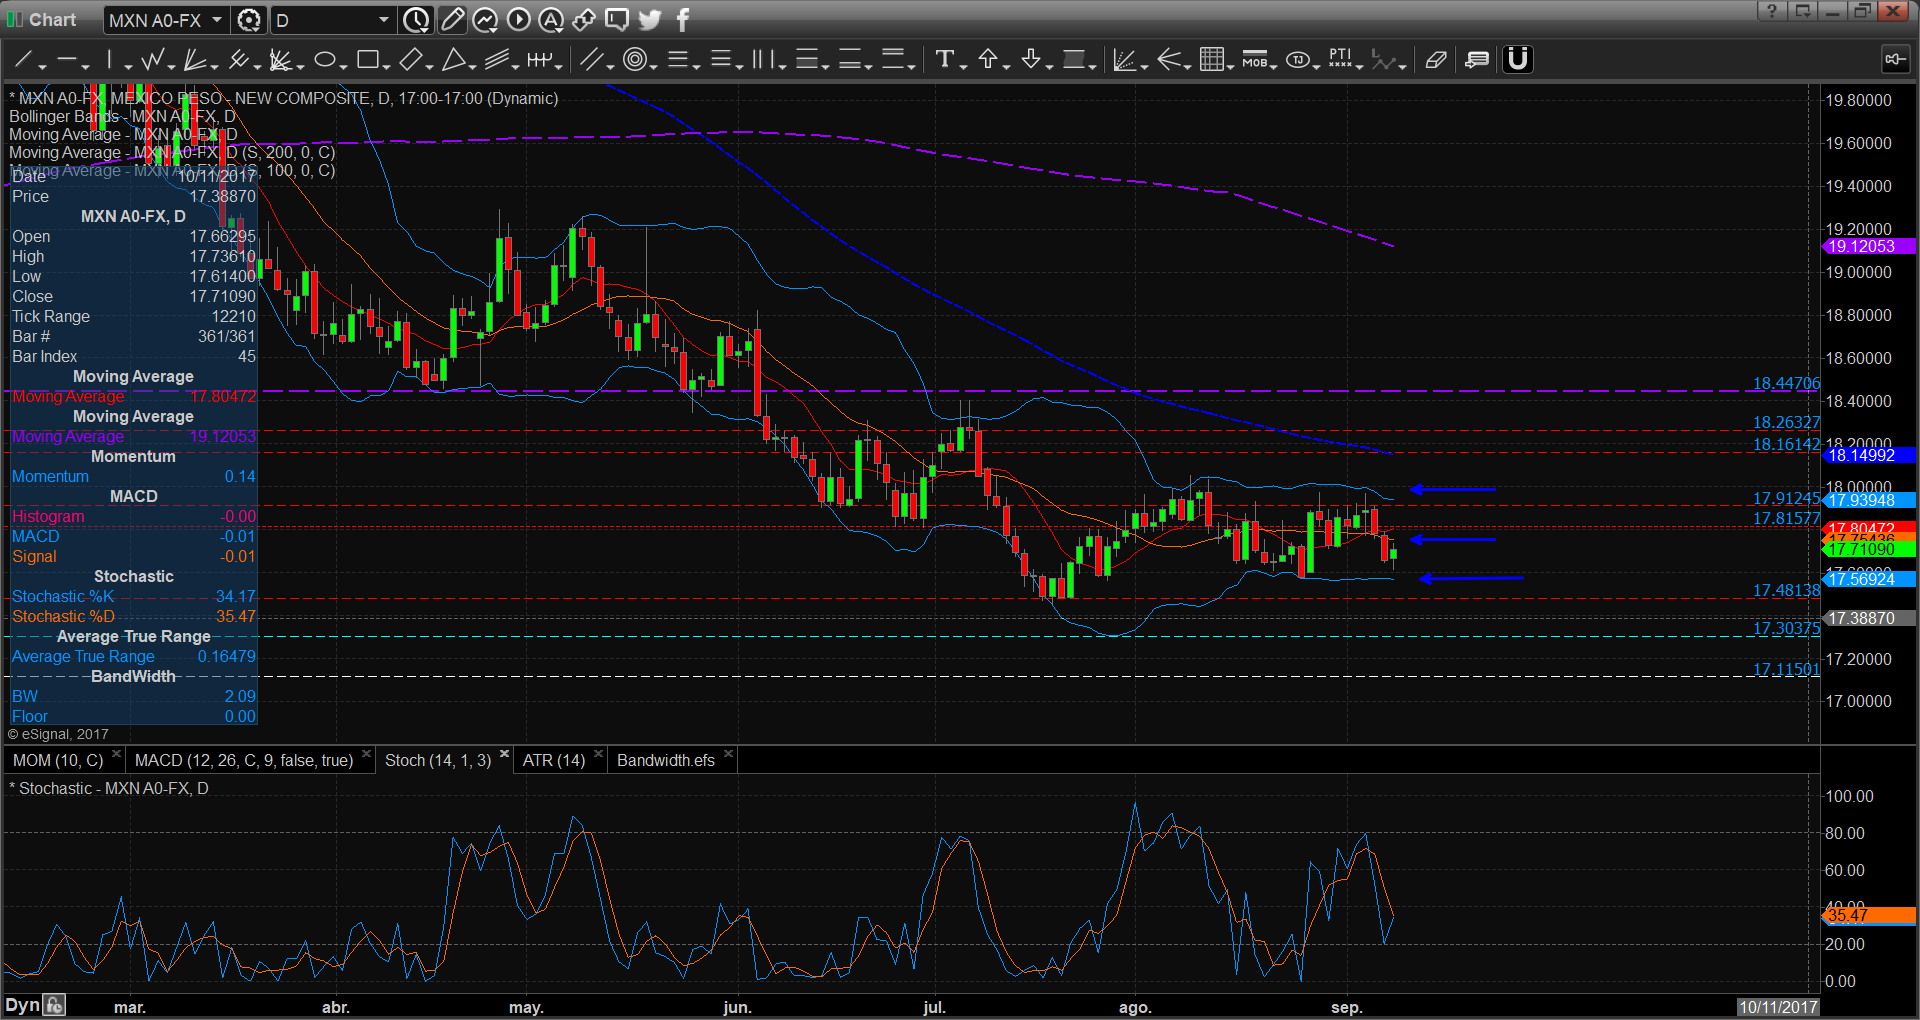
Task: Open the help question mark button
Action: pos(1771,11)
